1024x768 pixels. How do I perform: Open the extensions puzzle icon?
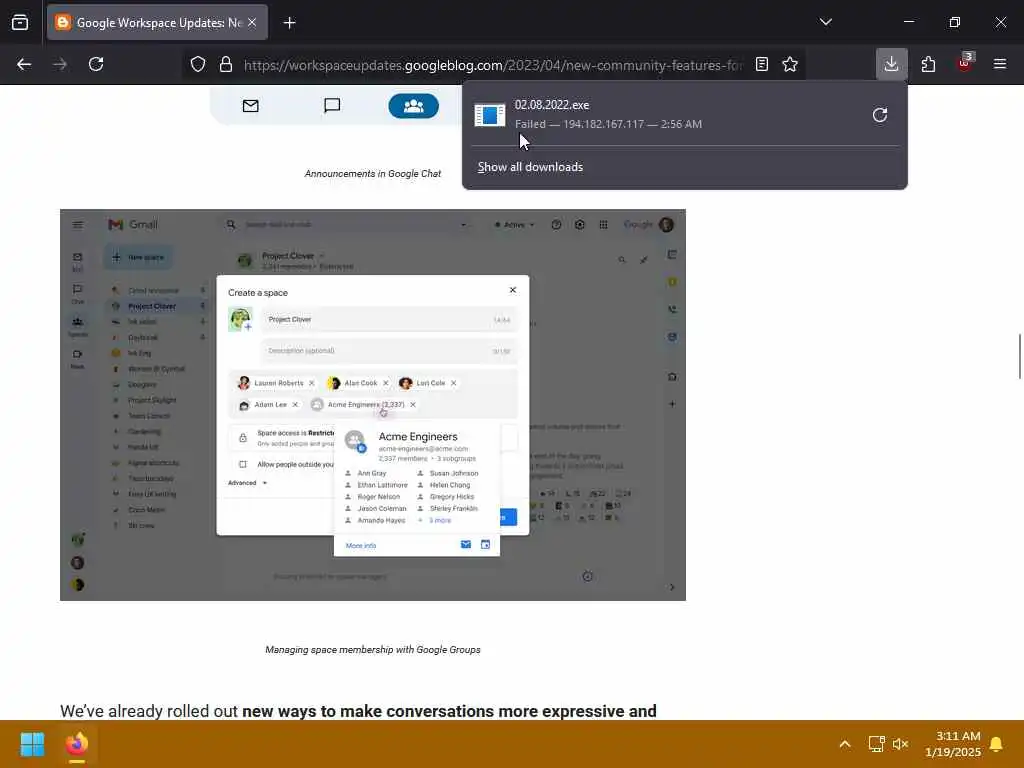coord(928,64)
